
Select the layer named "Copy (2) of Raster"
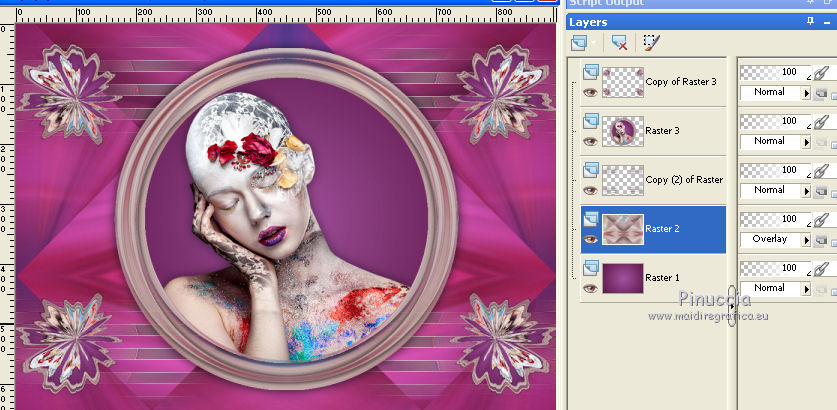click(684, 180)
